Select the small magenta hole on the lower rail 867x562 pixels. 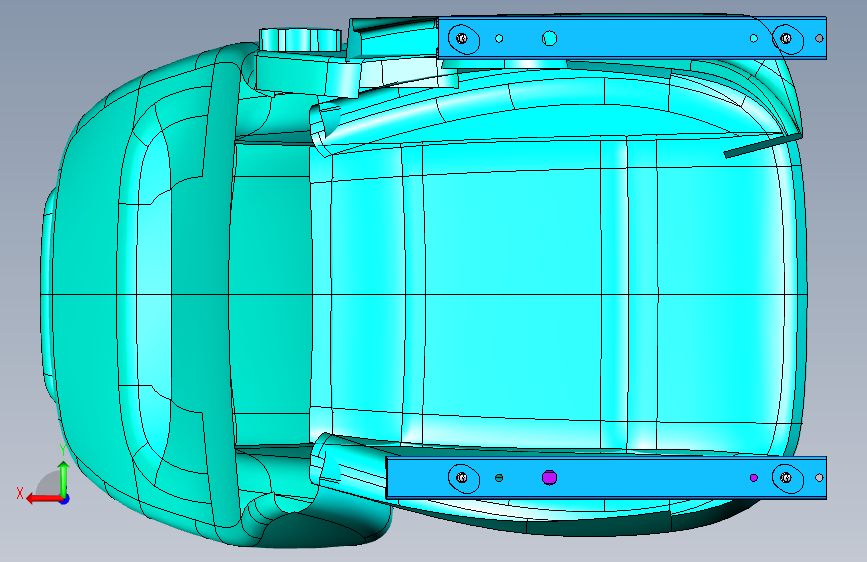tap(754, 477)
